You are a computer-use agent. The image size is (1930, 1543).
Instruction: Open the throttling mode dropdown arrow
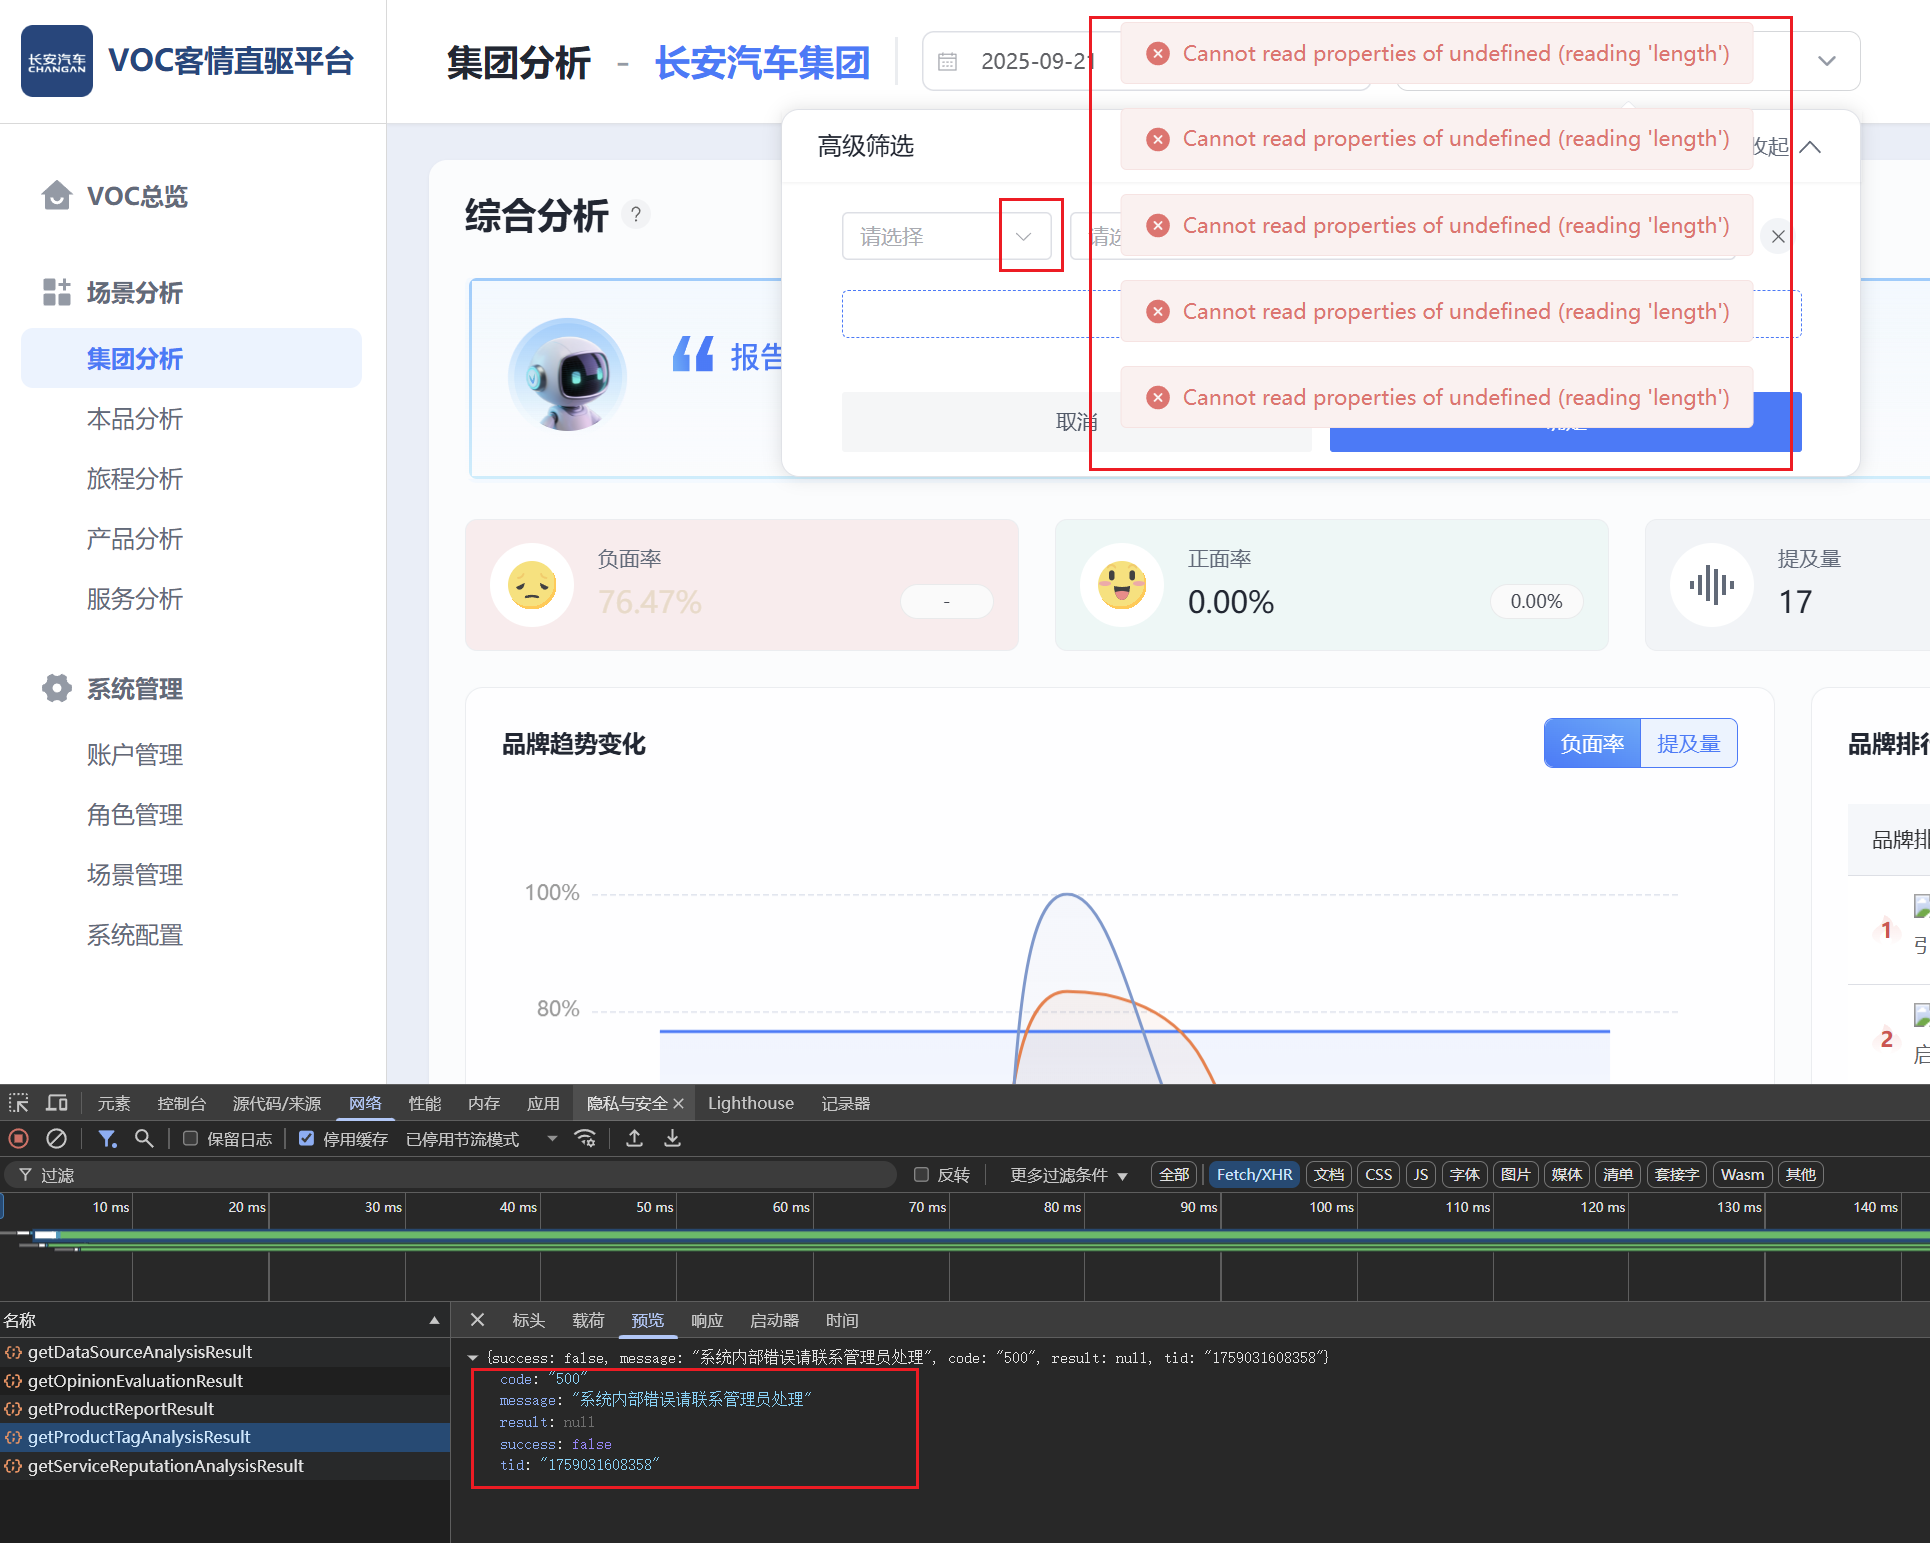click(x=552, y=1138)
